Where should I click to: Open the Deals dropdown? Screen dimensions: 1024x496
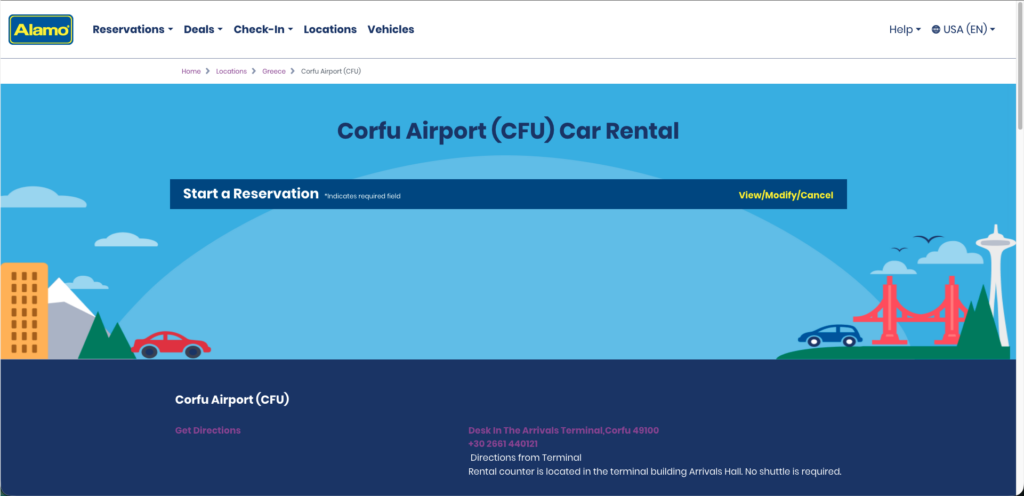203,30
